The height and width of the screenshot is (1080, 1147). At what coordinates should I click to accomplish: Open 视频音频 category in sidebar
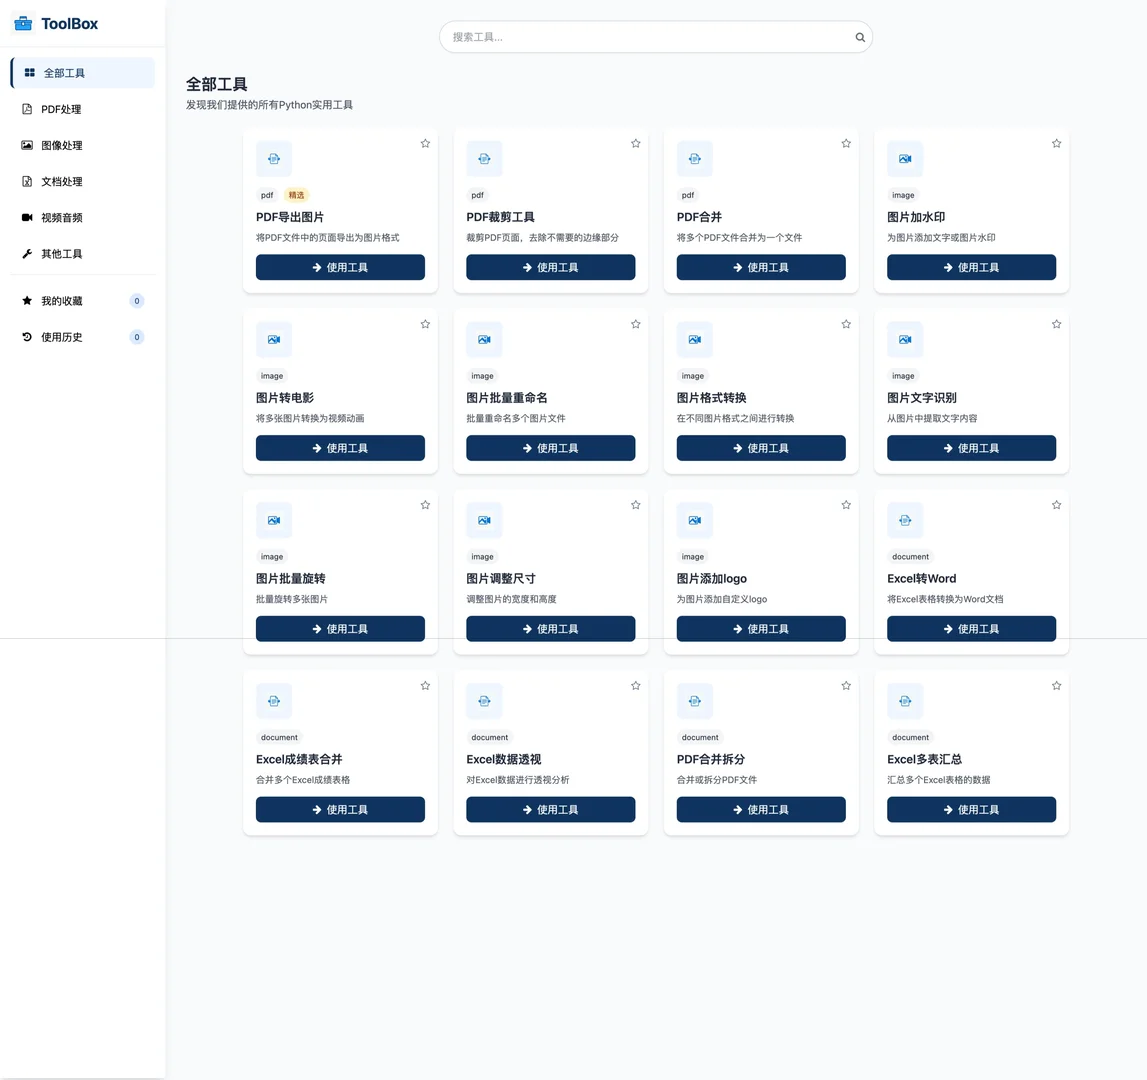pos(83,217)
